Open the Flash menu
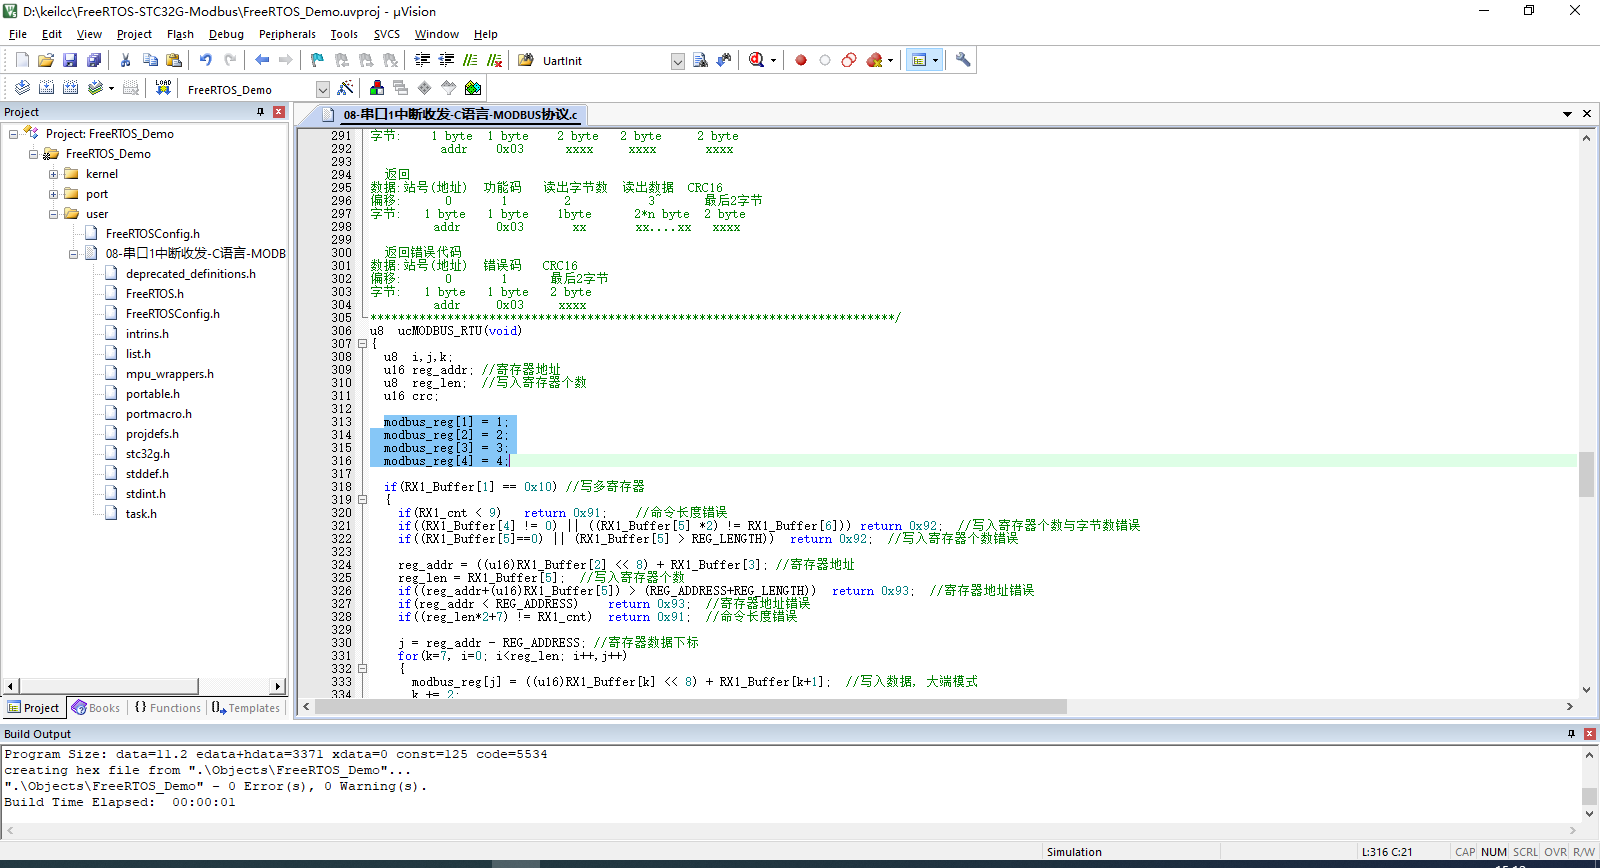Image resolution: width=1600 pixels, height=868 pixels. click(180, 34)
